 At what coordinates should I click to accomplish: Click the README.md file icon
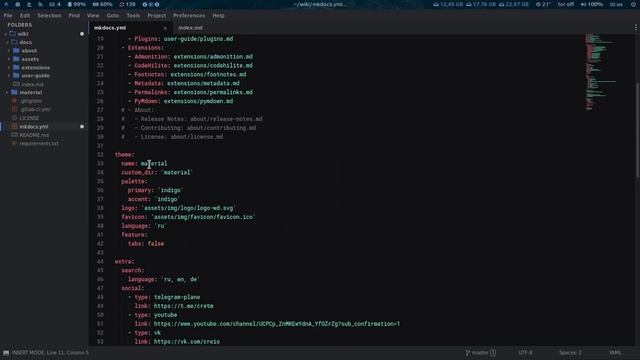[x=15, y=135]
